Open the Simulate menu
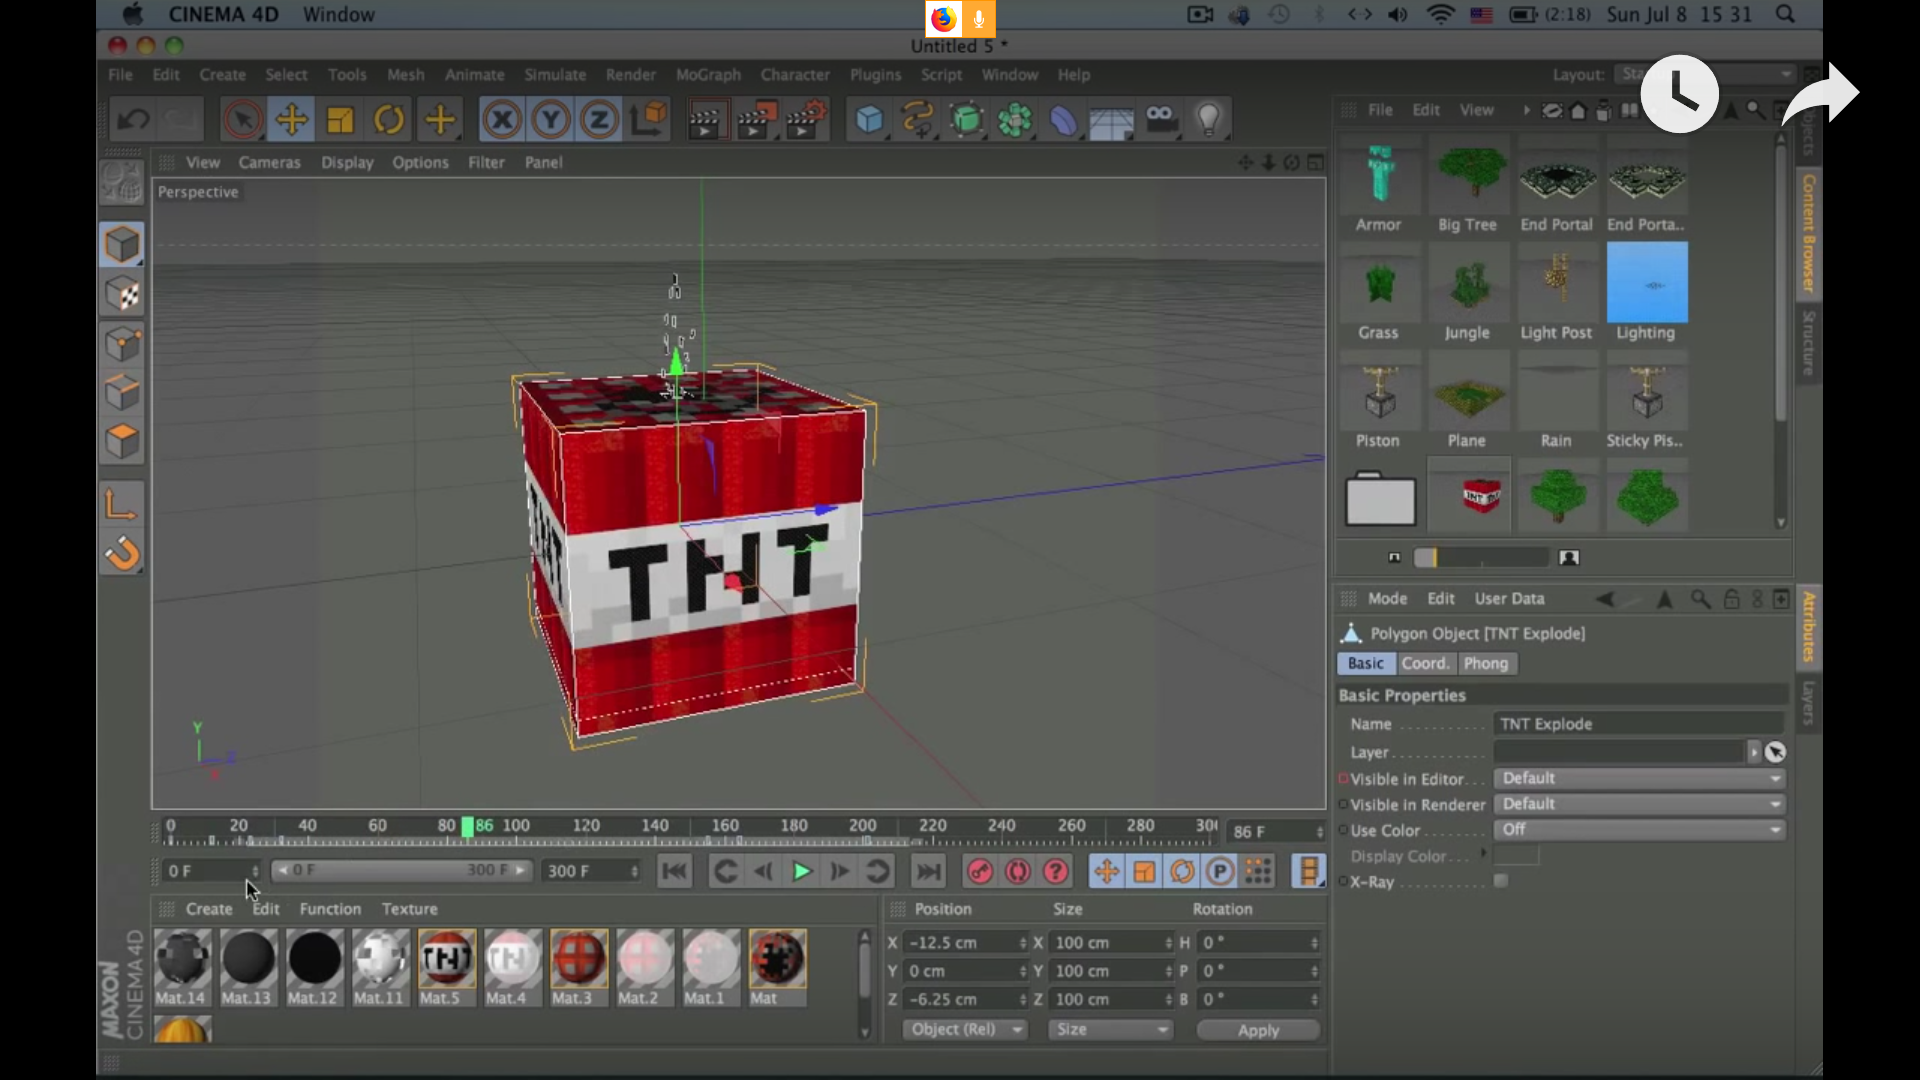Image resolution: width=1920 pixels, height=1080 pixels. 555,75
